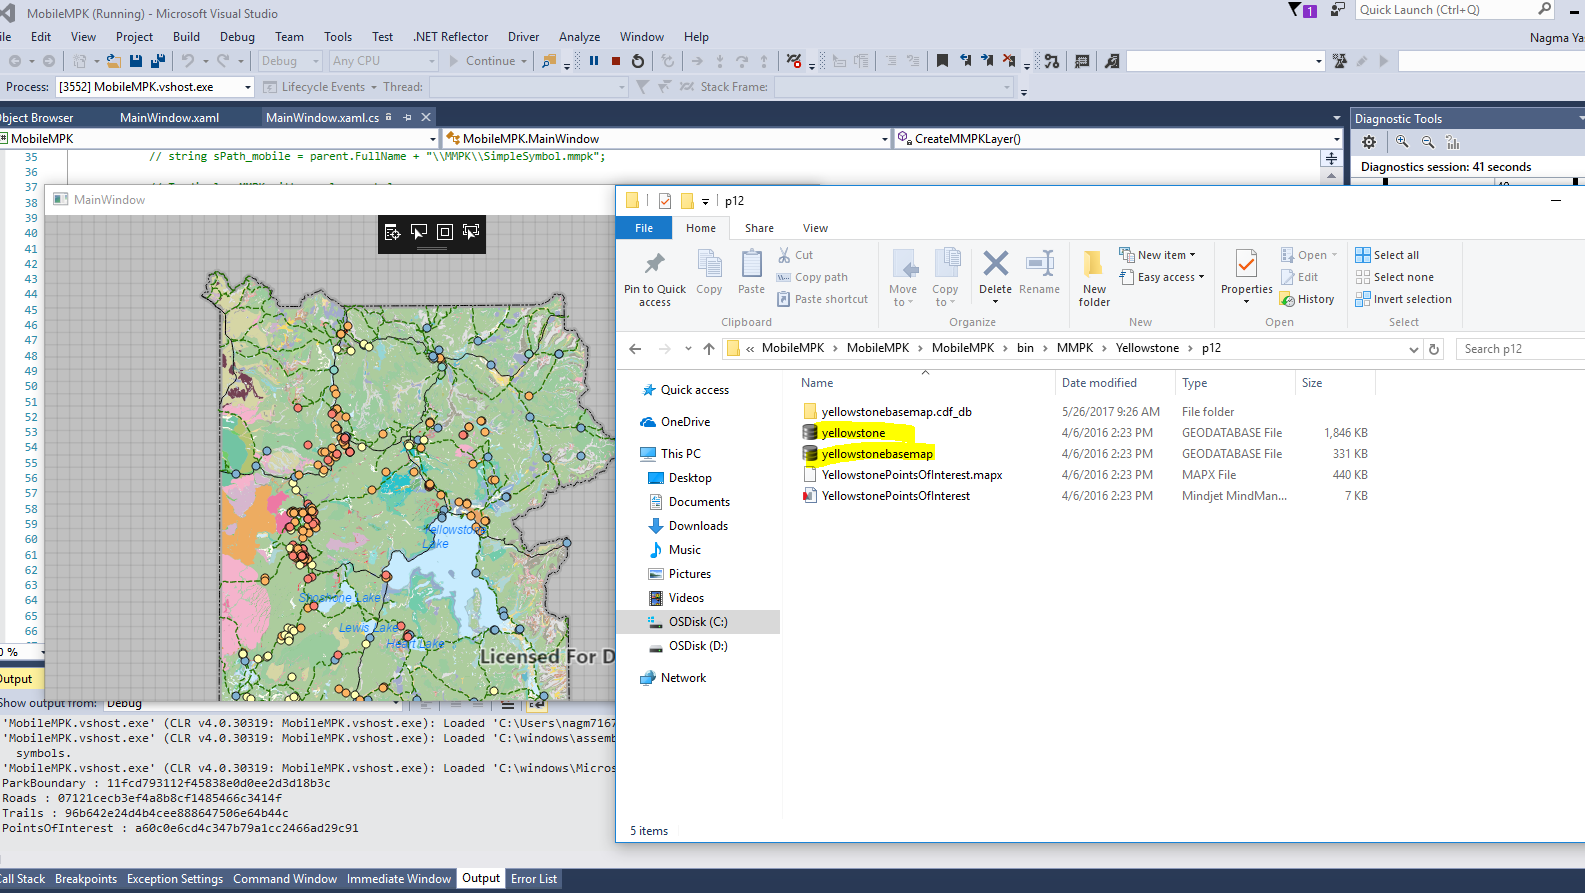Click Copy path in Explorer ribbon
Screen dimensions: 1585x893
click(x=812, y=277)
